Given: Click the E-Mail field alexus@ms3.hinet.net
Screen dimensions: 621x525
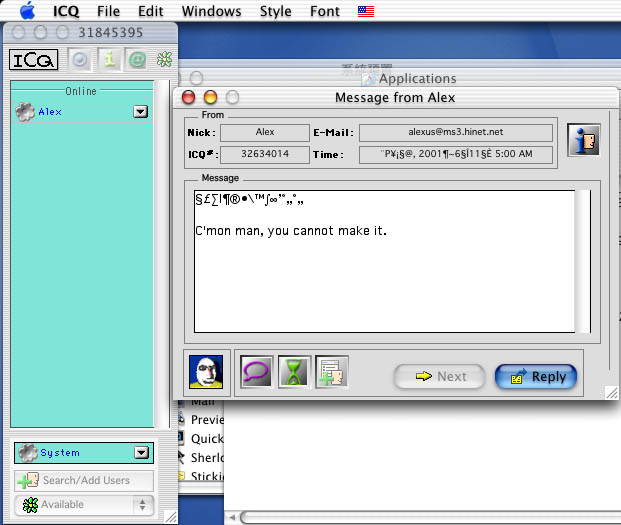Looking at the screenshot, I should coord(456,132).
